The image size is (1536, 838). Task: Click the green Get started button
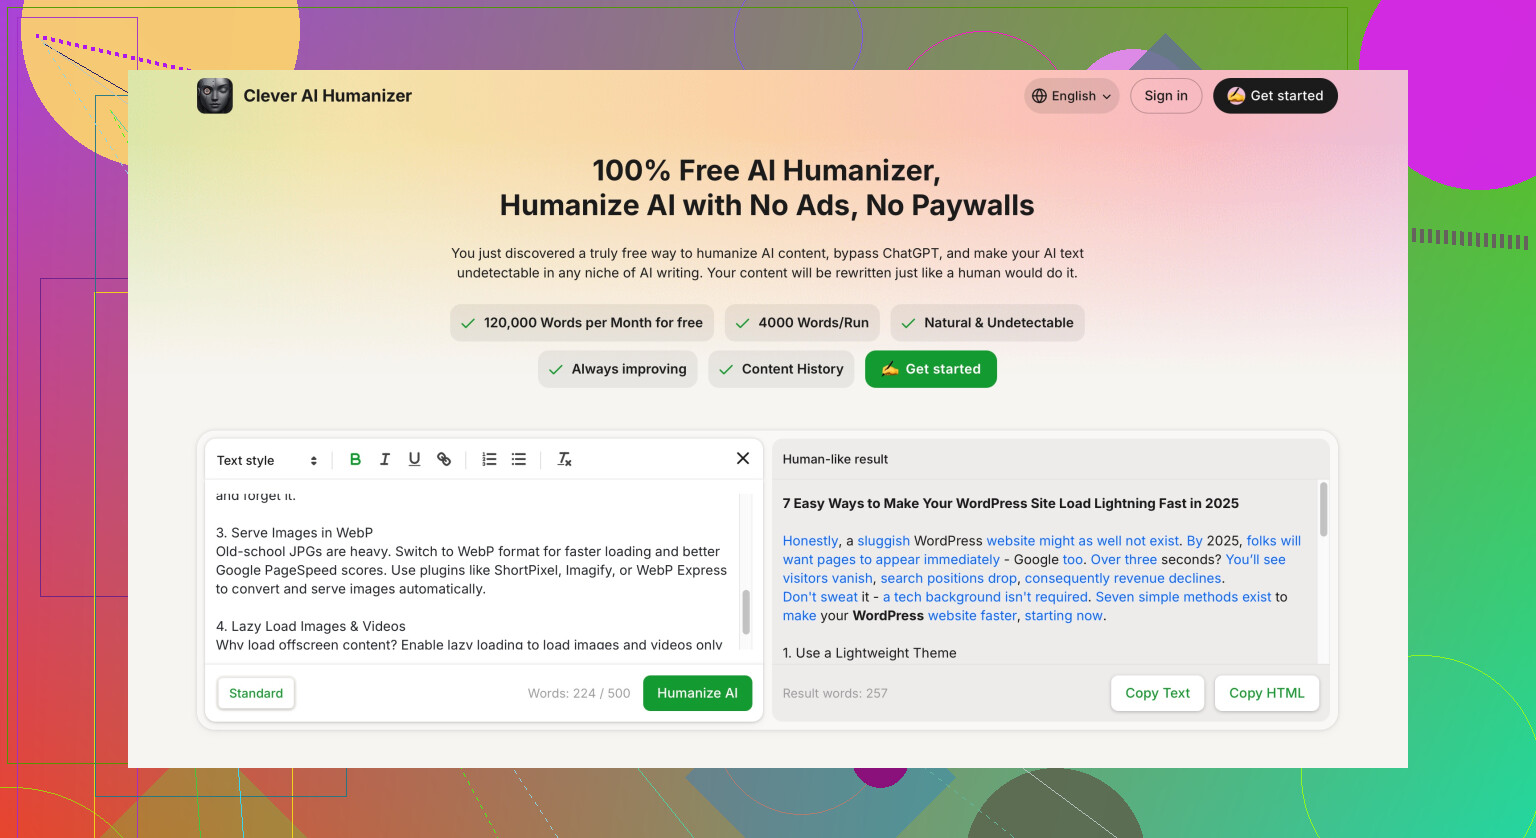click(931, 369)
